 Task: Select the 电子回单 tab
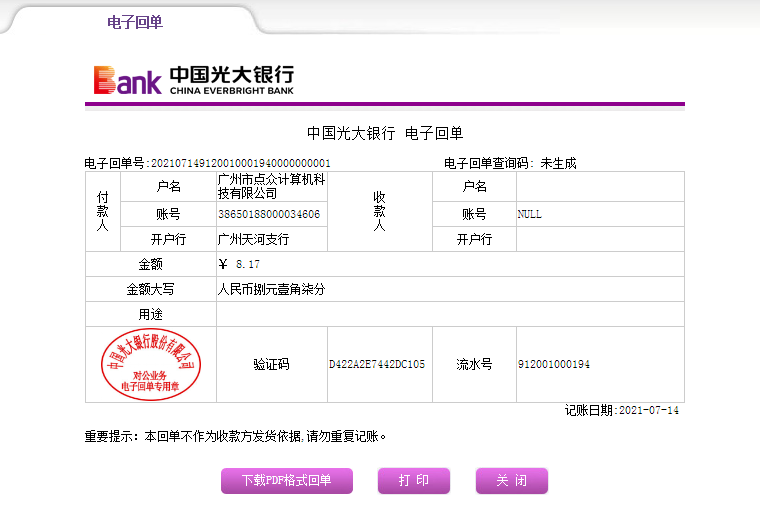tap(134, 22)
